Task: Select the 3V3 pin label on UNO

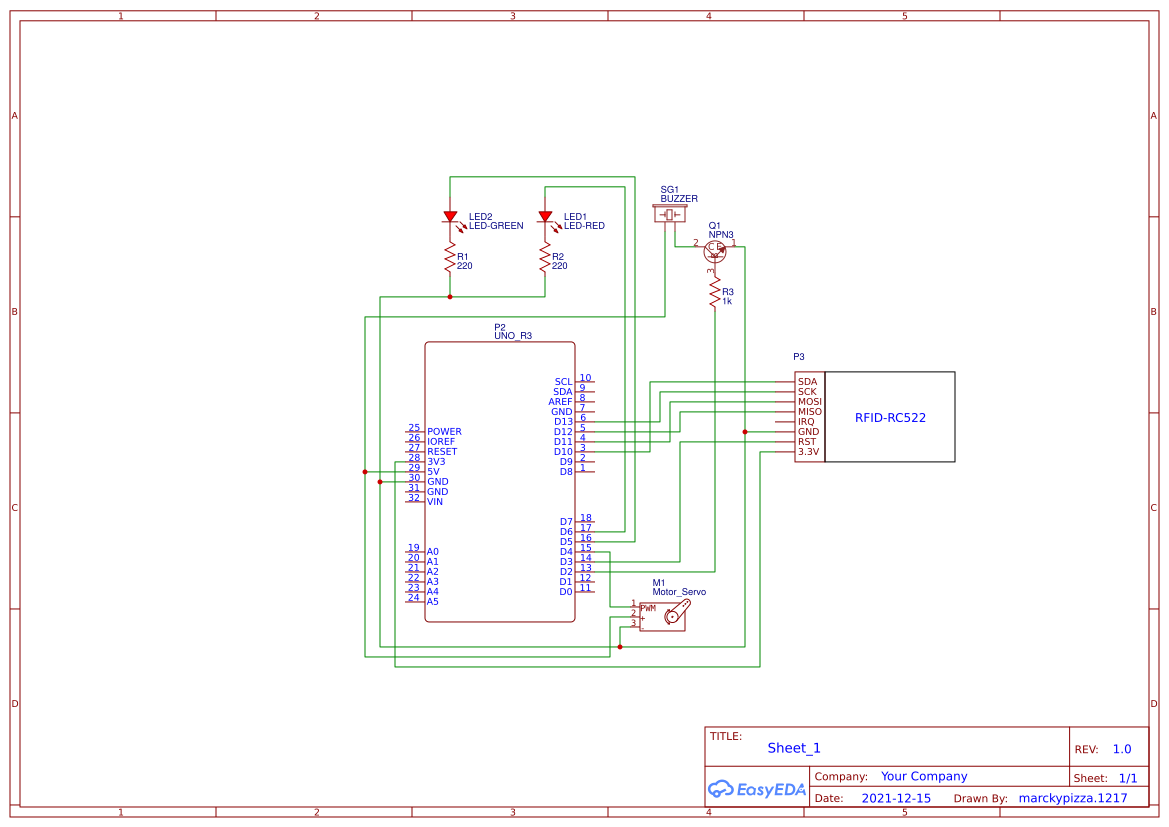Action: tap(436, 462)
